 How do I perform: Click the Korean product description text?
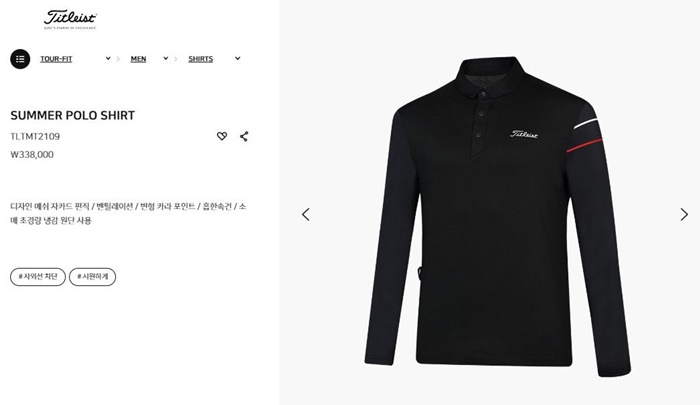(x=128, y=213)
